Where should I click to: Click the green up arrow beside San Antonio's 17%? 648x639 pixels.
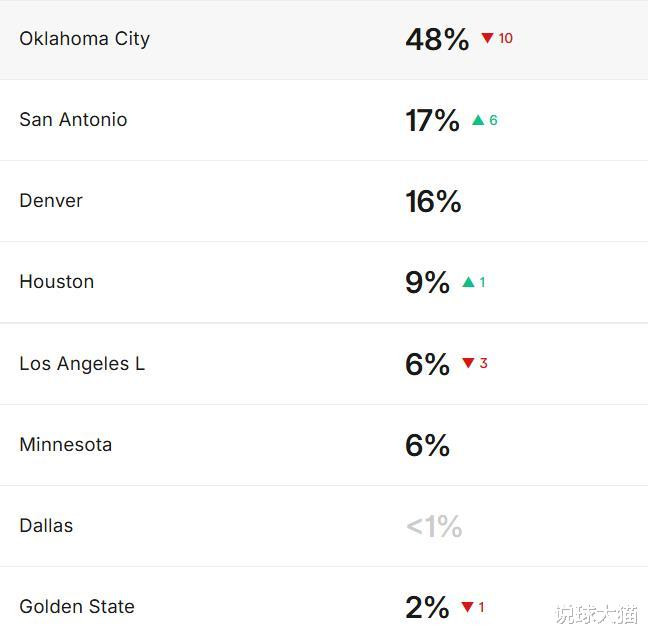478,120
